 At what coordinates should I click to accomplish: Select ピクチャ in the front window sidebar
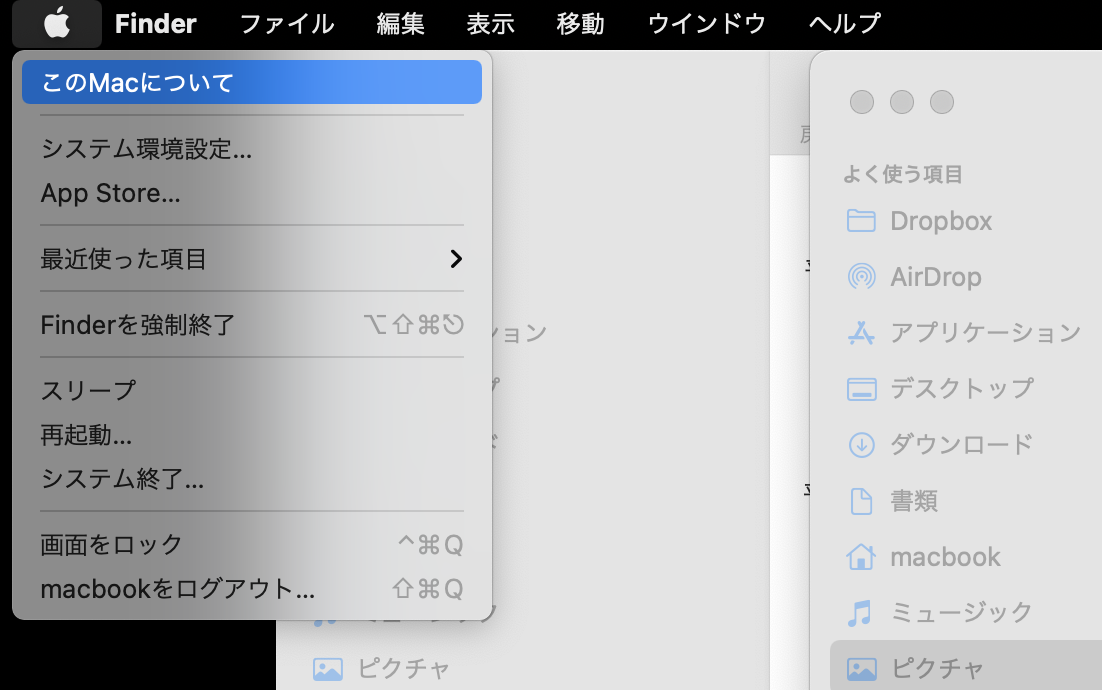pos(937,668)
